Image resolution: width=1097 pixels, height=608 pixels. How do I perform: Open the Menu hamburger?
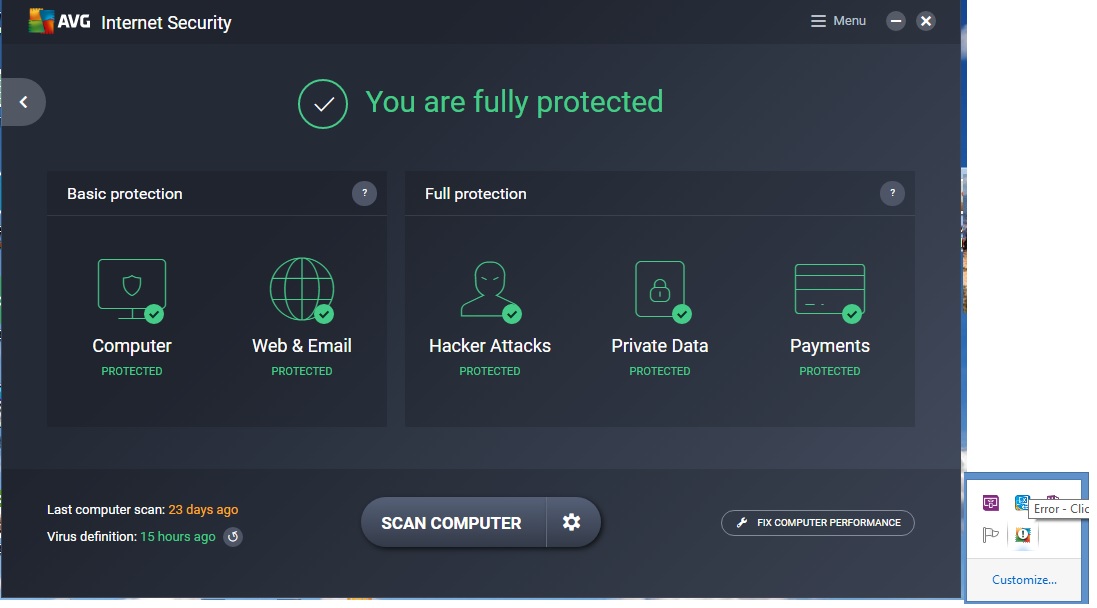[x=838, y=21]
